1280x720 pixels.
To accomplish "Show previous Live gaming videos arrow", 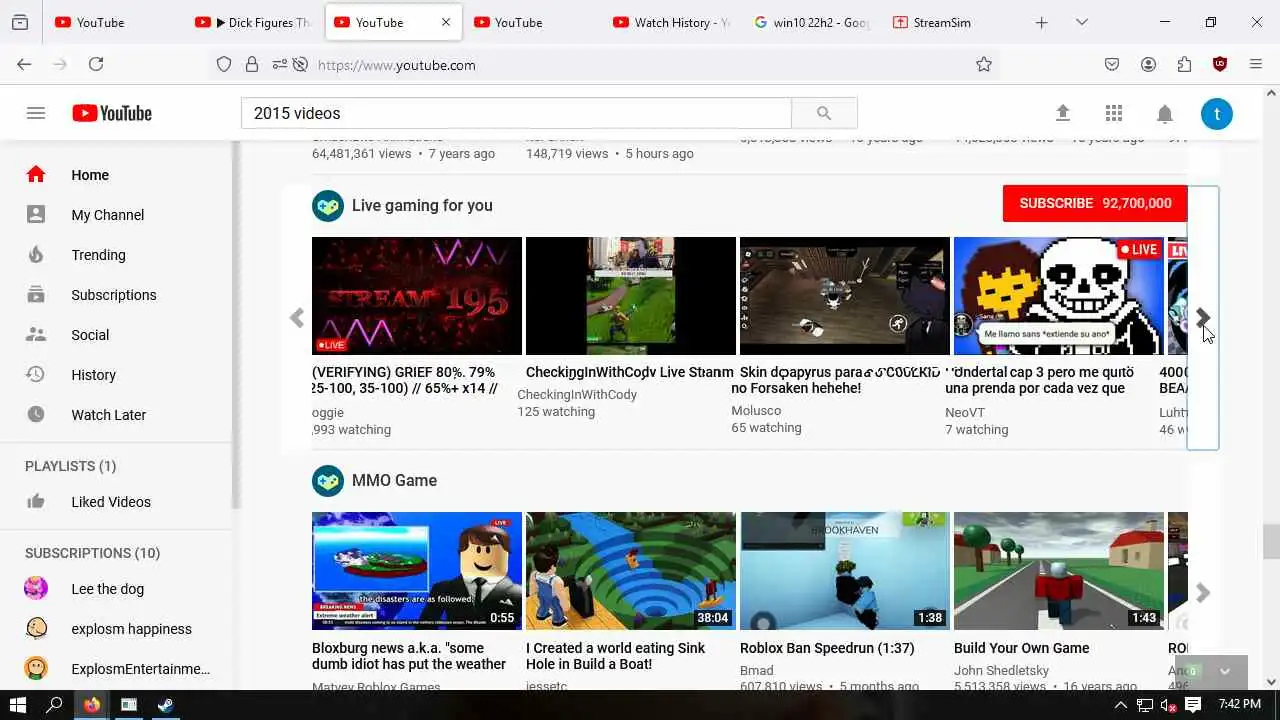I will (297, 318).
